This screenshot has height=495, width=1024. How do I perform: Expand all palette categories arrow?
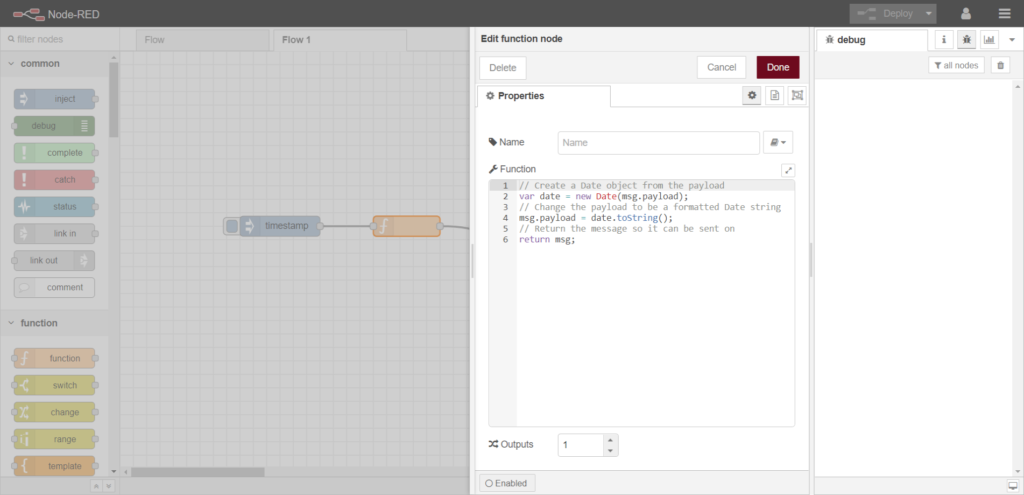pos(108,486)
